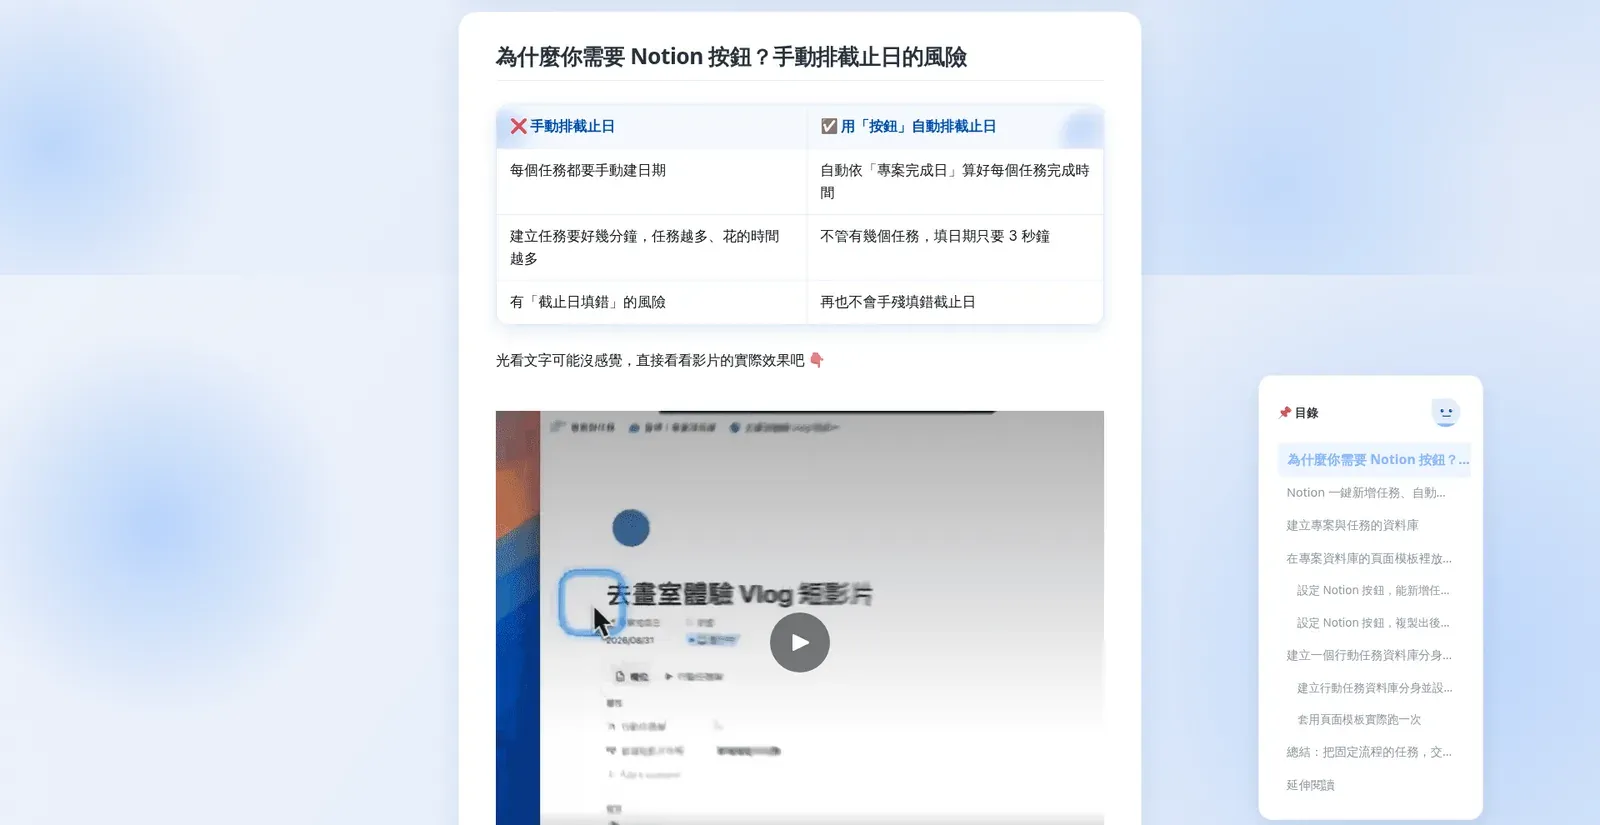
Task: Click the robot face icon in table of contents
Action: (x=1445, y=412)
